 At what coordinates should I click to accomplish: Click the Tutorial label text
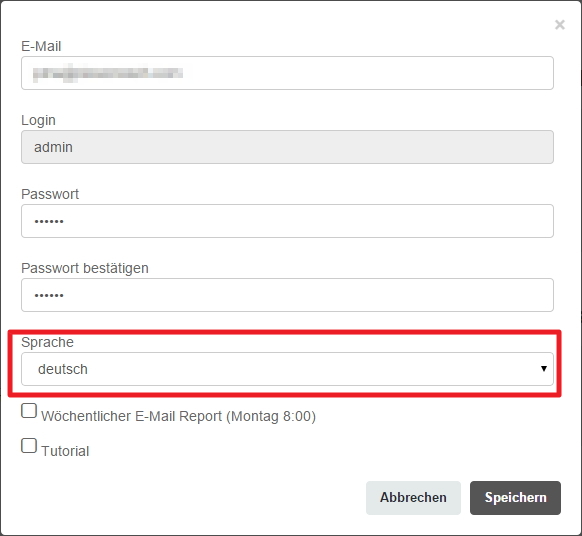click(65, 451)
